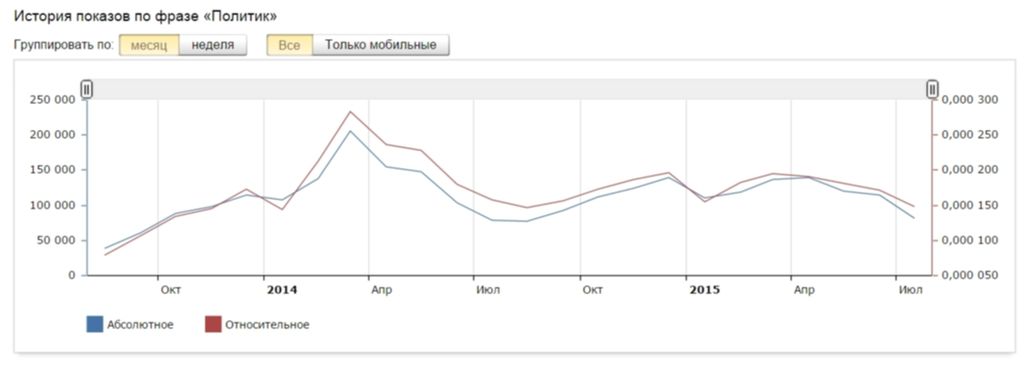Select the Все devices filter
This screenshot has height=365, width=1024.
tap(289, 45)
